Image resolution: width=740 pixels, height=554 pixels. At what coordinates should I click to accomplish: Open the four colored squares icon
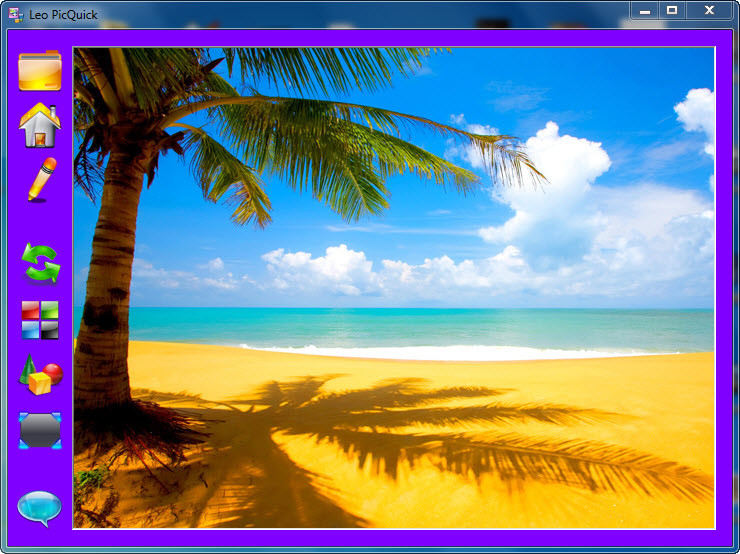pyautogui.click(x=40, y=320)
